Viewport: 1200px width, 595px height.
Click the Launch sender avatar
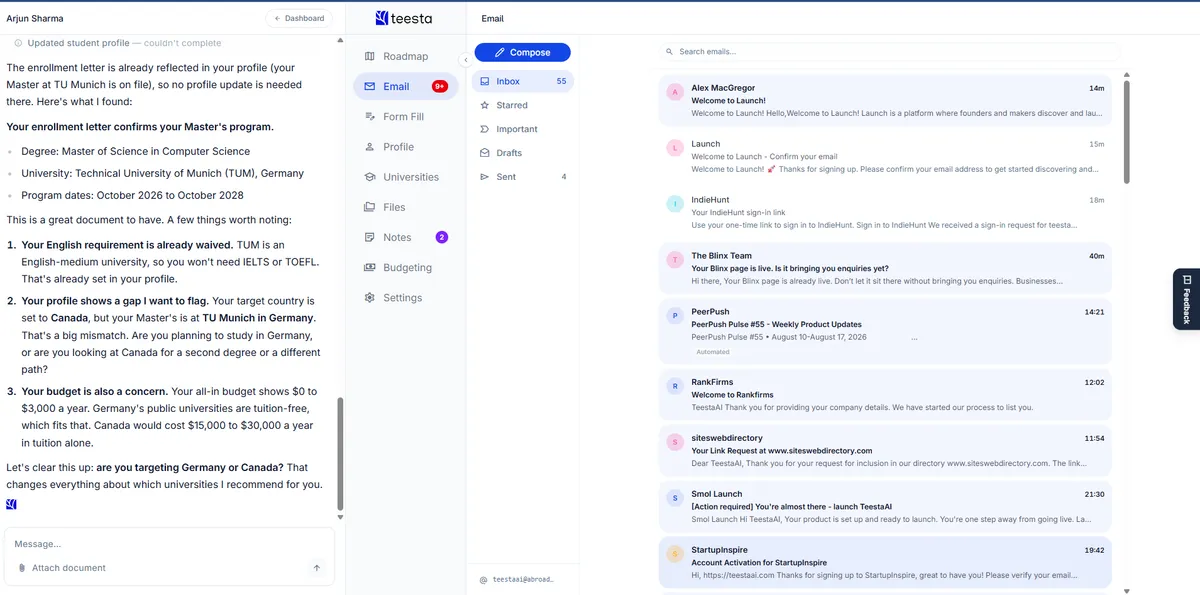675,148
